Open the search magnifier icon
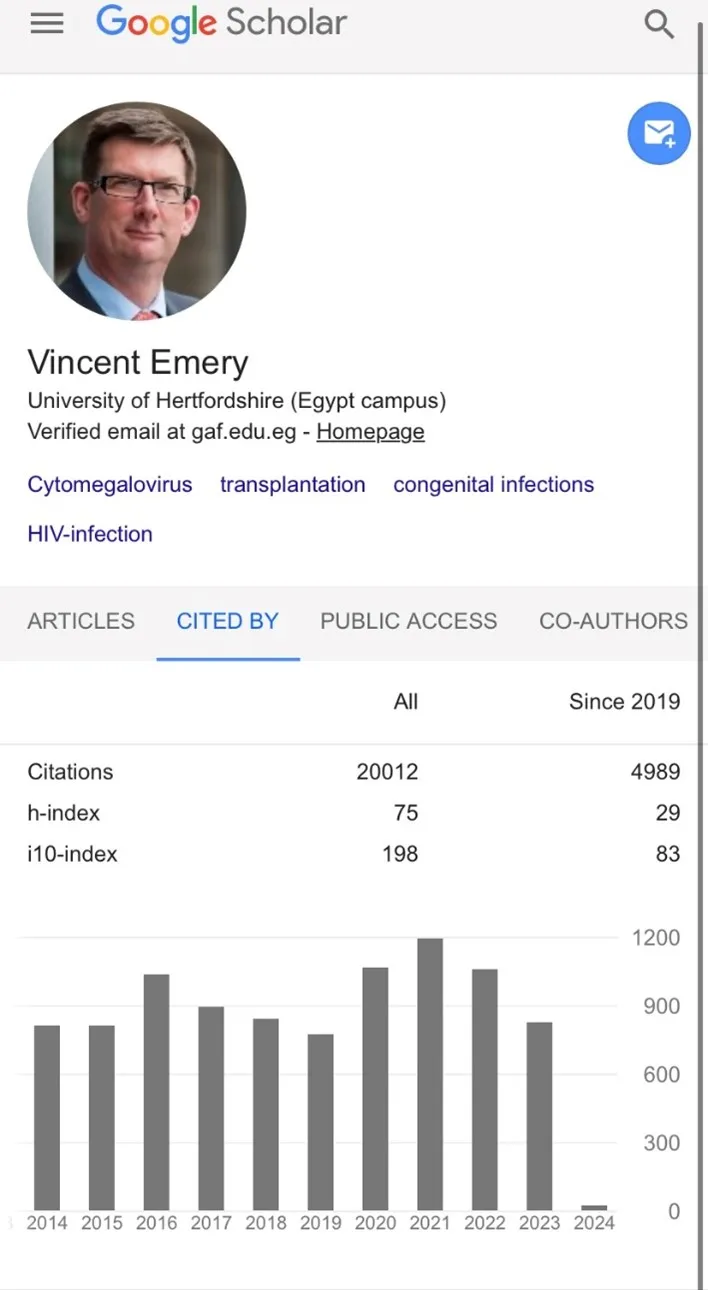Viewport: 708px width, 1290px height. click(659, 24)
